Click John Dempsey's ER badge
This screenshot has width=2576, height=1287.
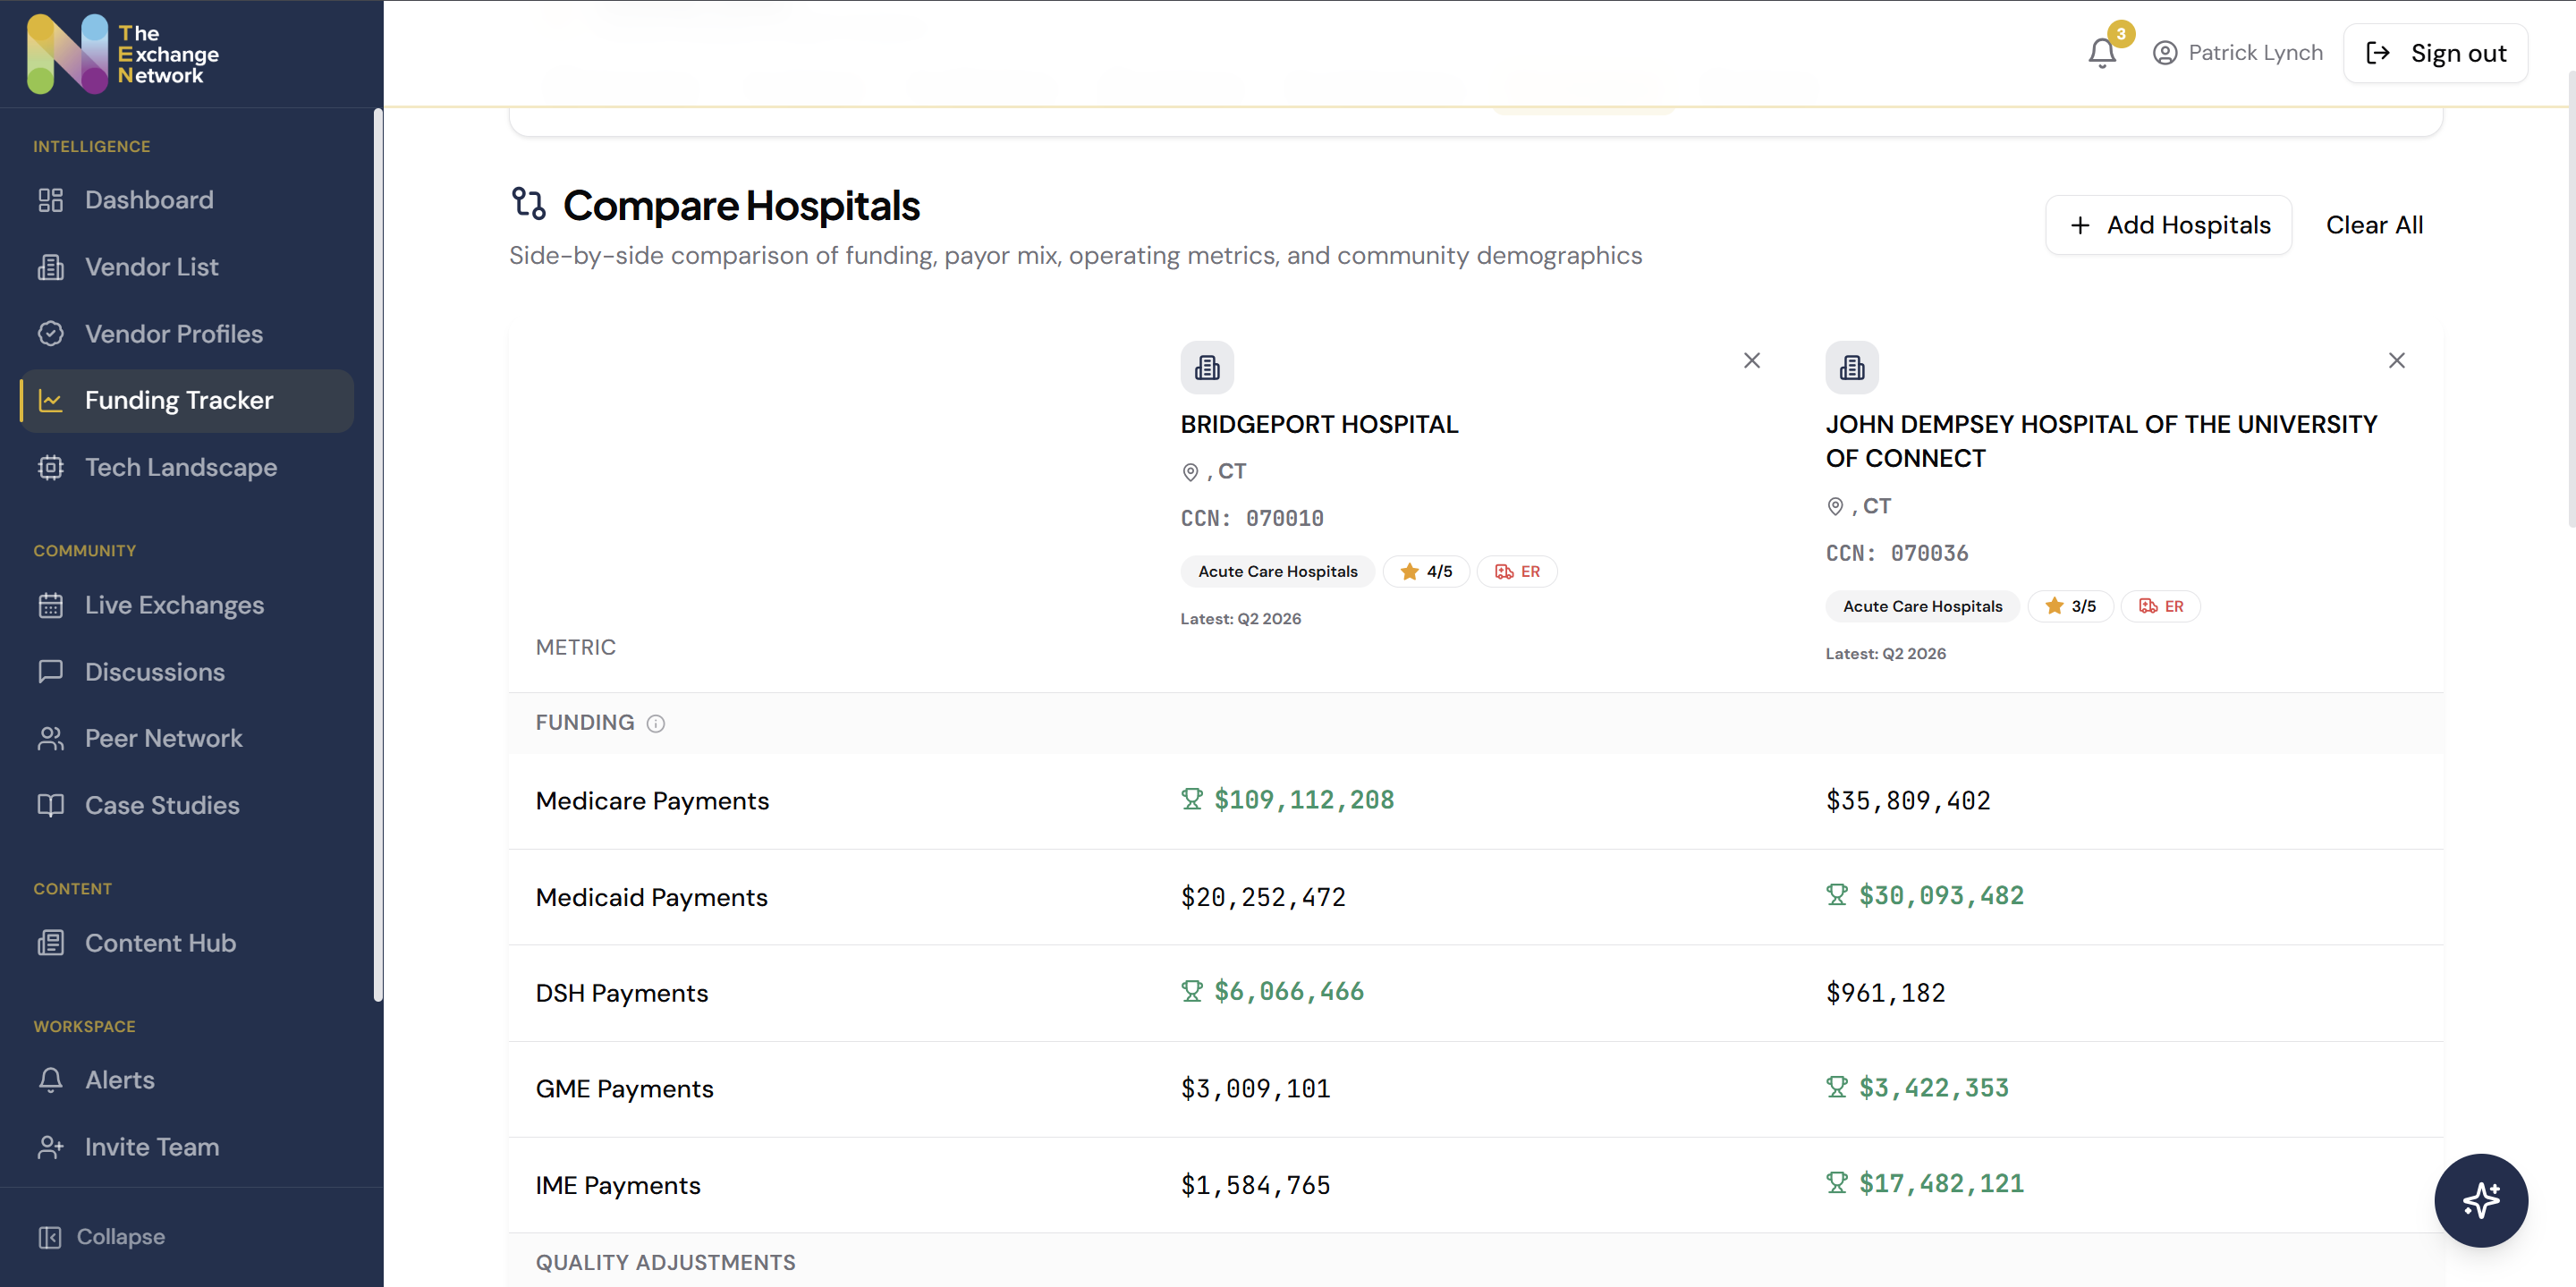pyautogui.click(x=2161, y=607)
